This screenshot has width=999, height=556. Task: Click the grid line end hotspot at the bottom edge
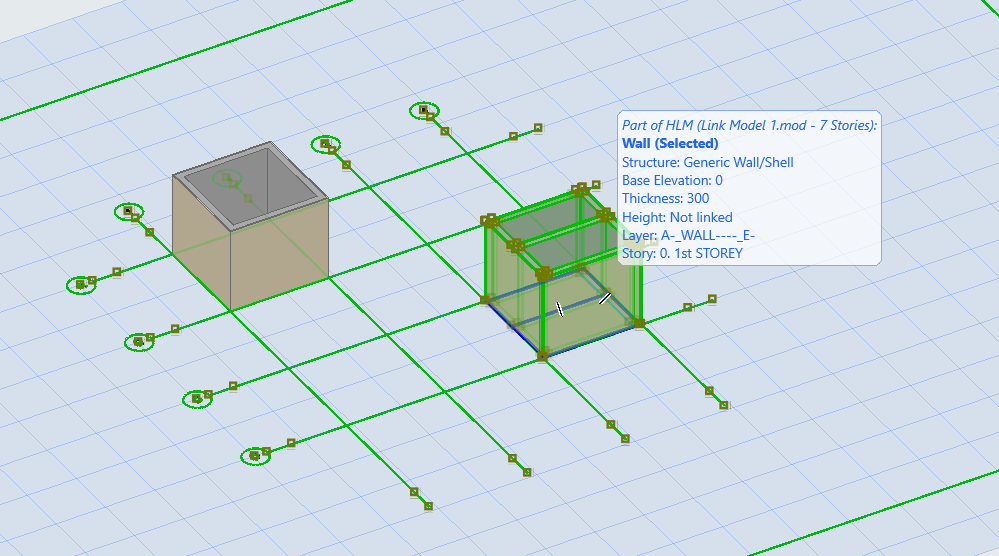point(428,506)
